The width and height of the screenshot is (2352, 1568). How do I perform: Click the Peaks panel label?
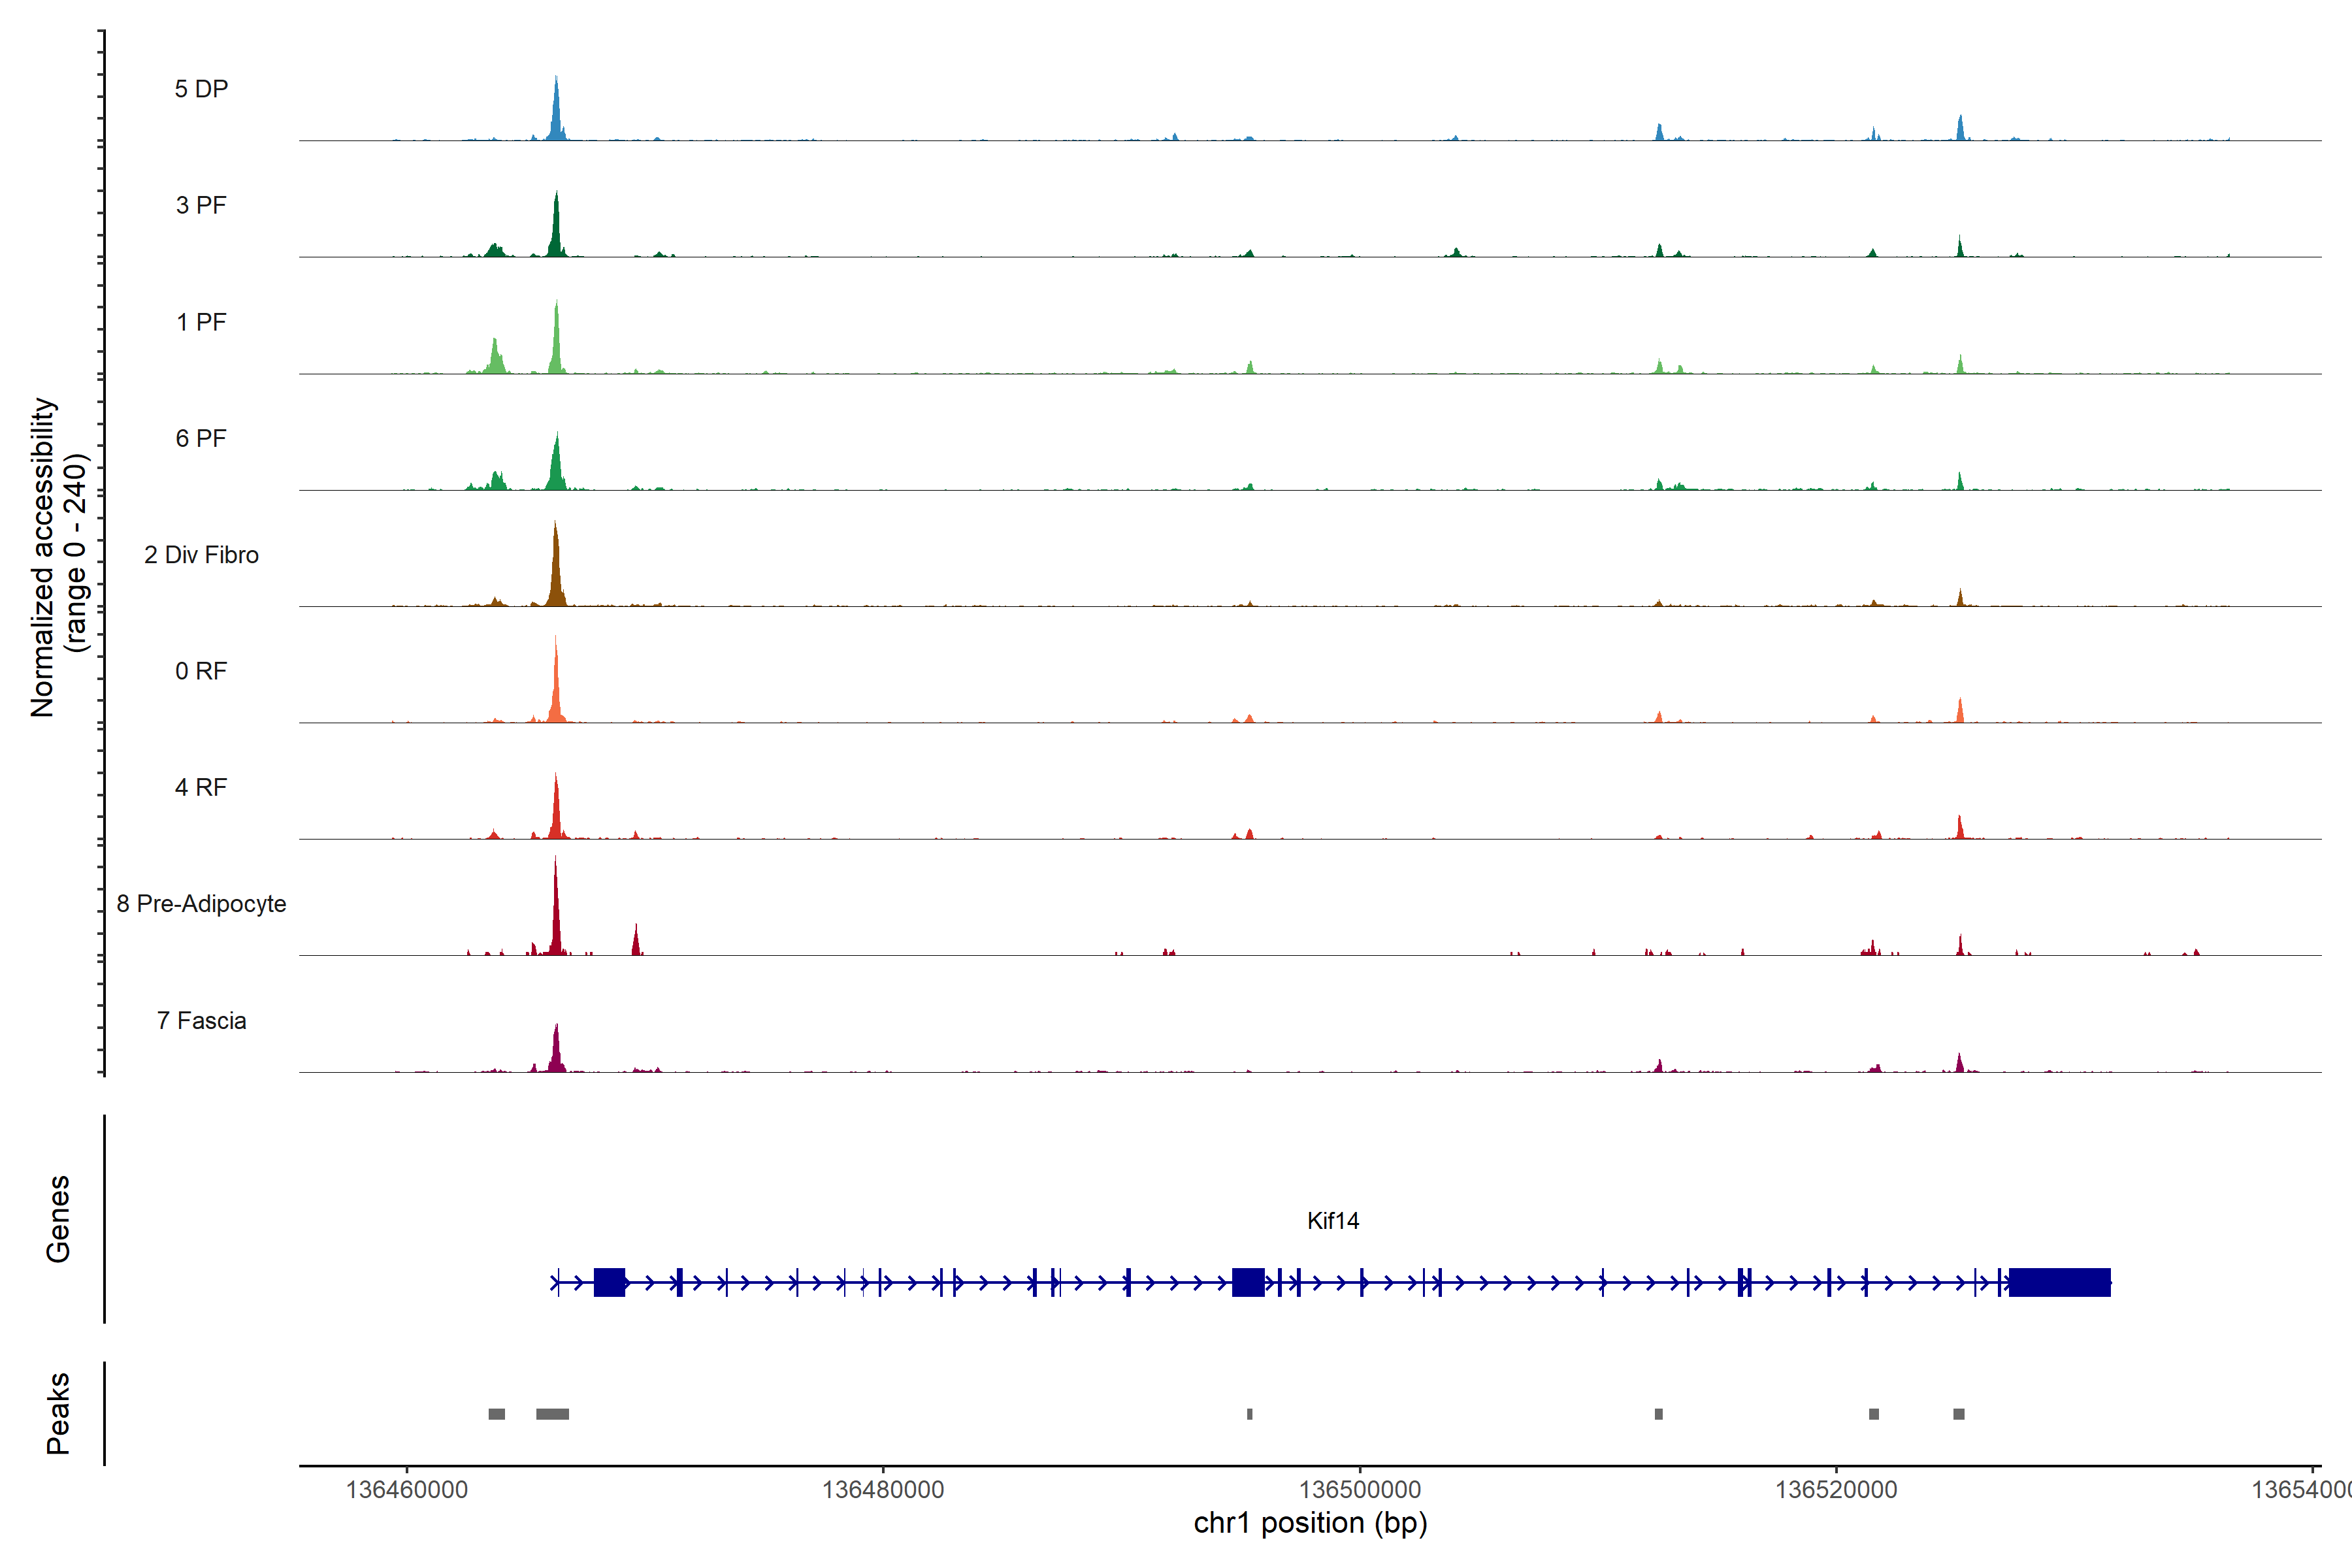pyautogui.click(x=58, y=1413)
